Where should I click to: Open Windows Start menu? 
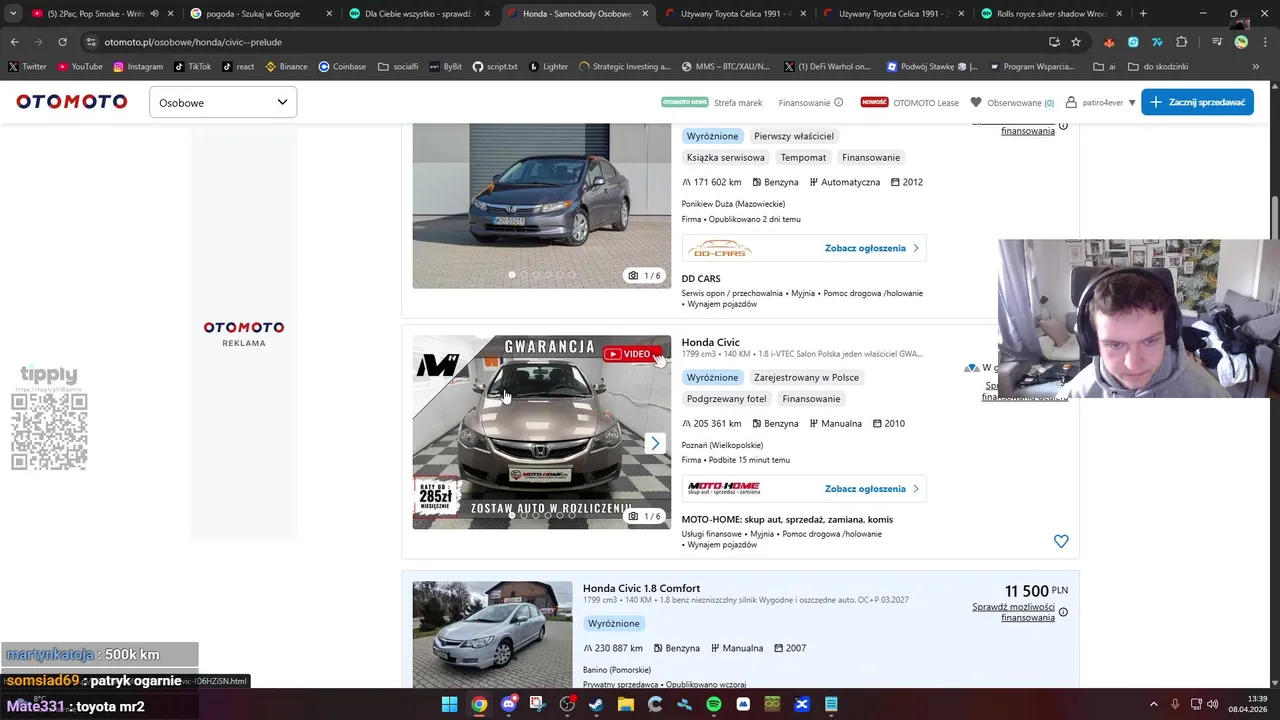coord(450,704)
